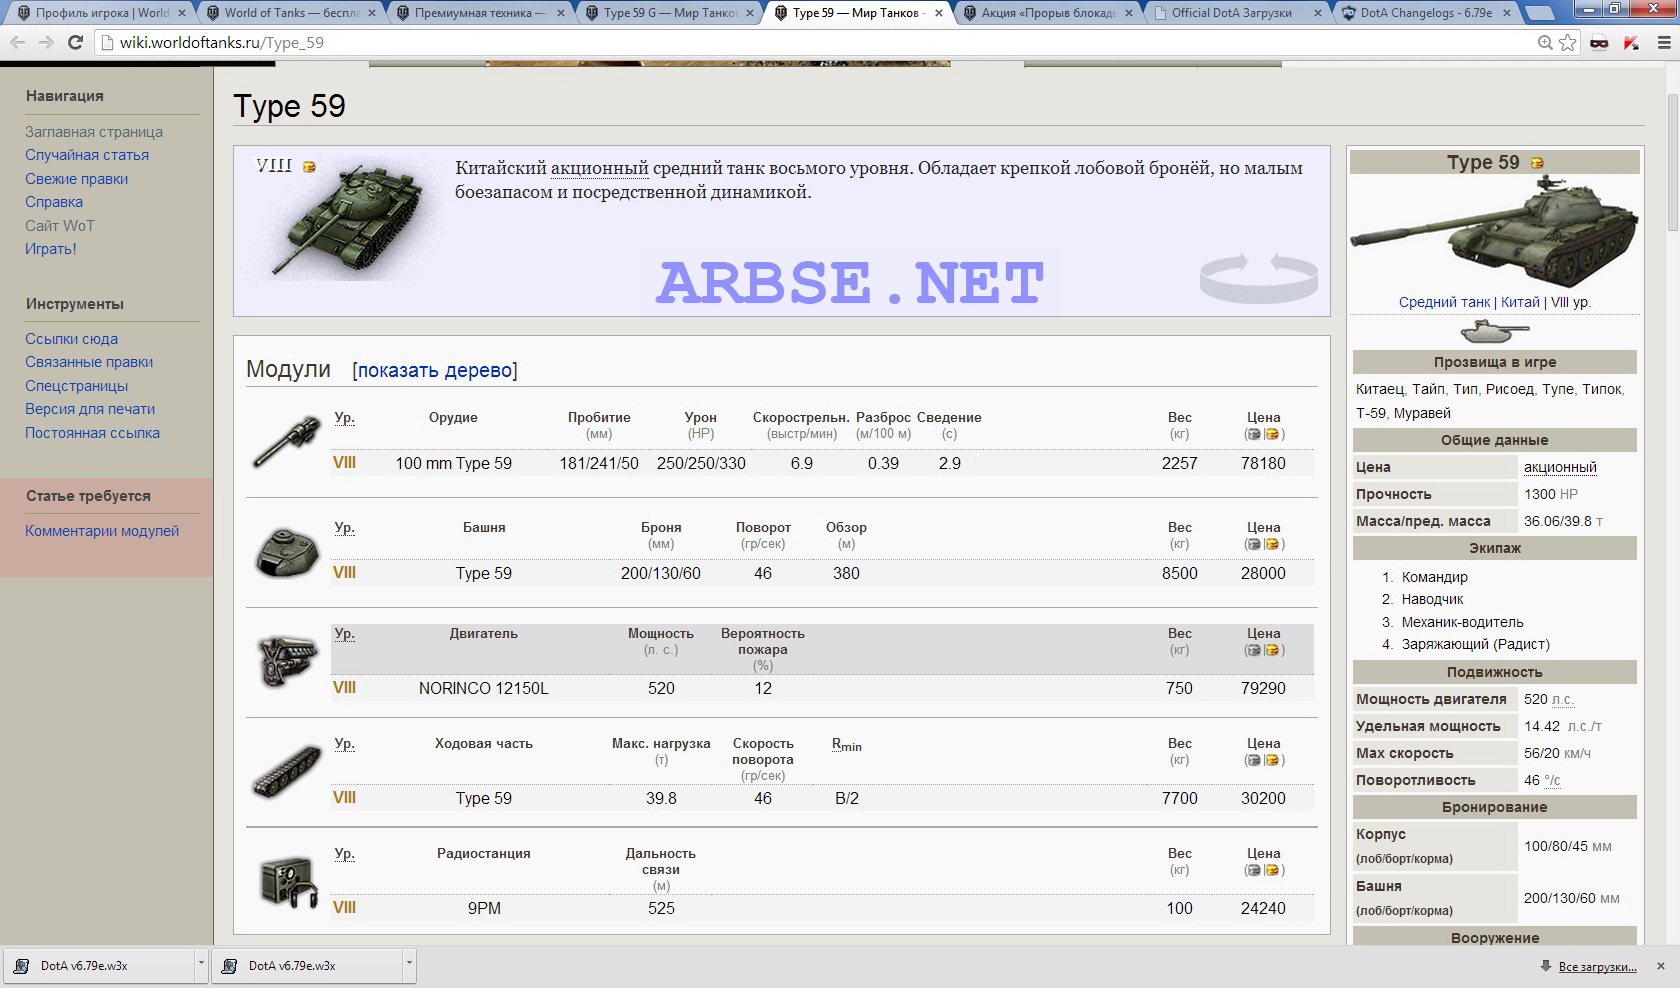Click the rotate-view arrows icon in banner

(1259, 277)
